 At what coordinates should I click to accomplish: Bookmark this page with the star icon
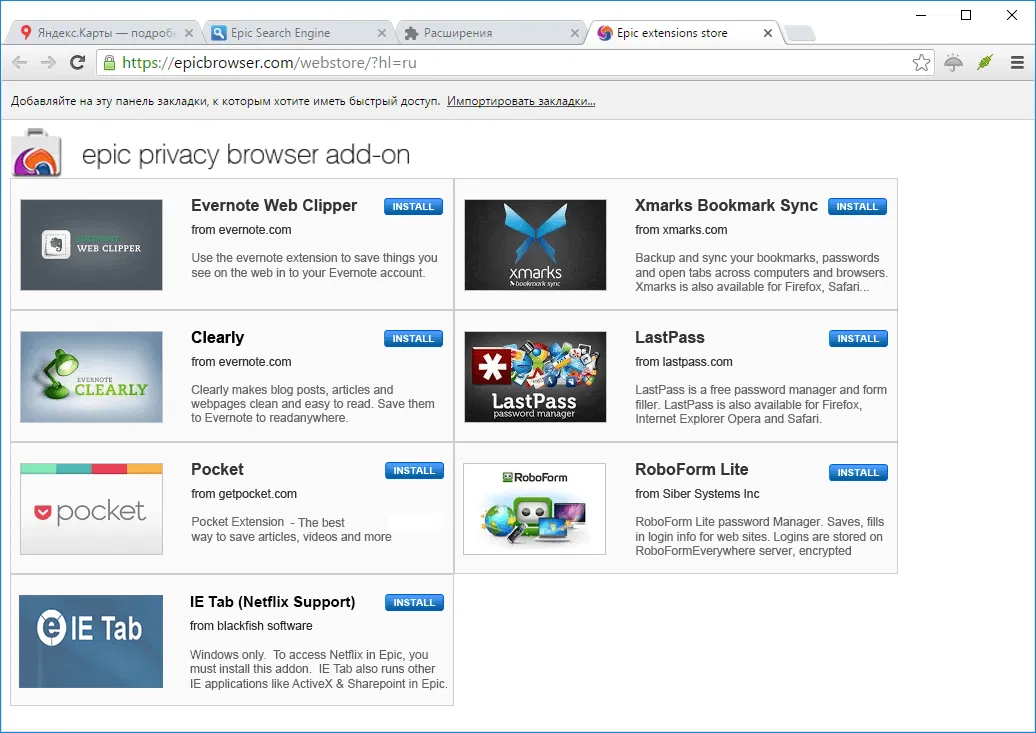(921, 63)
